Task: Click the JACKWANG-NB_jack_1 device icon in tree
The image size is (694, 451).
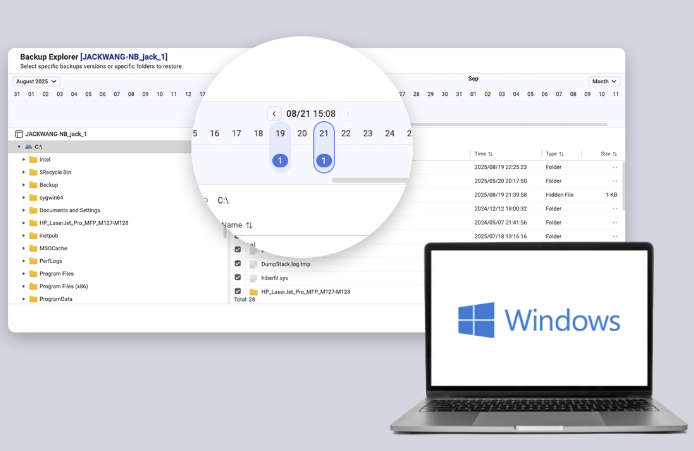Action: [x=19, y=134]
